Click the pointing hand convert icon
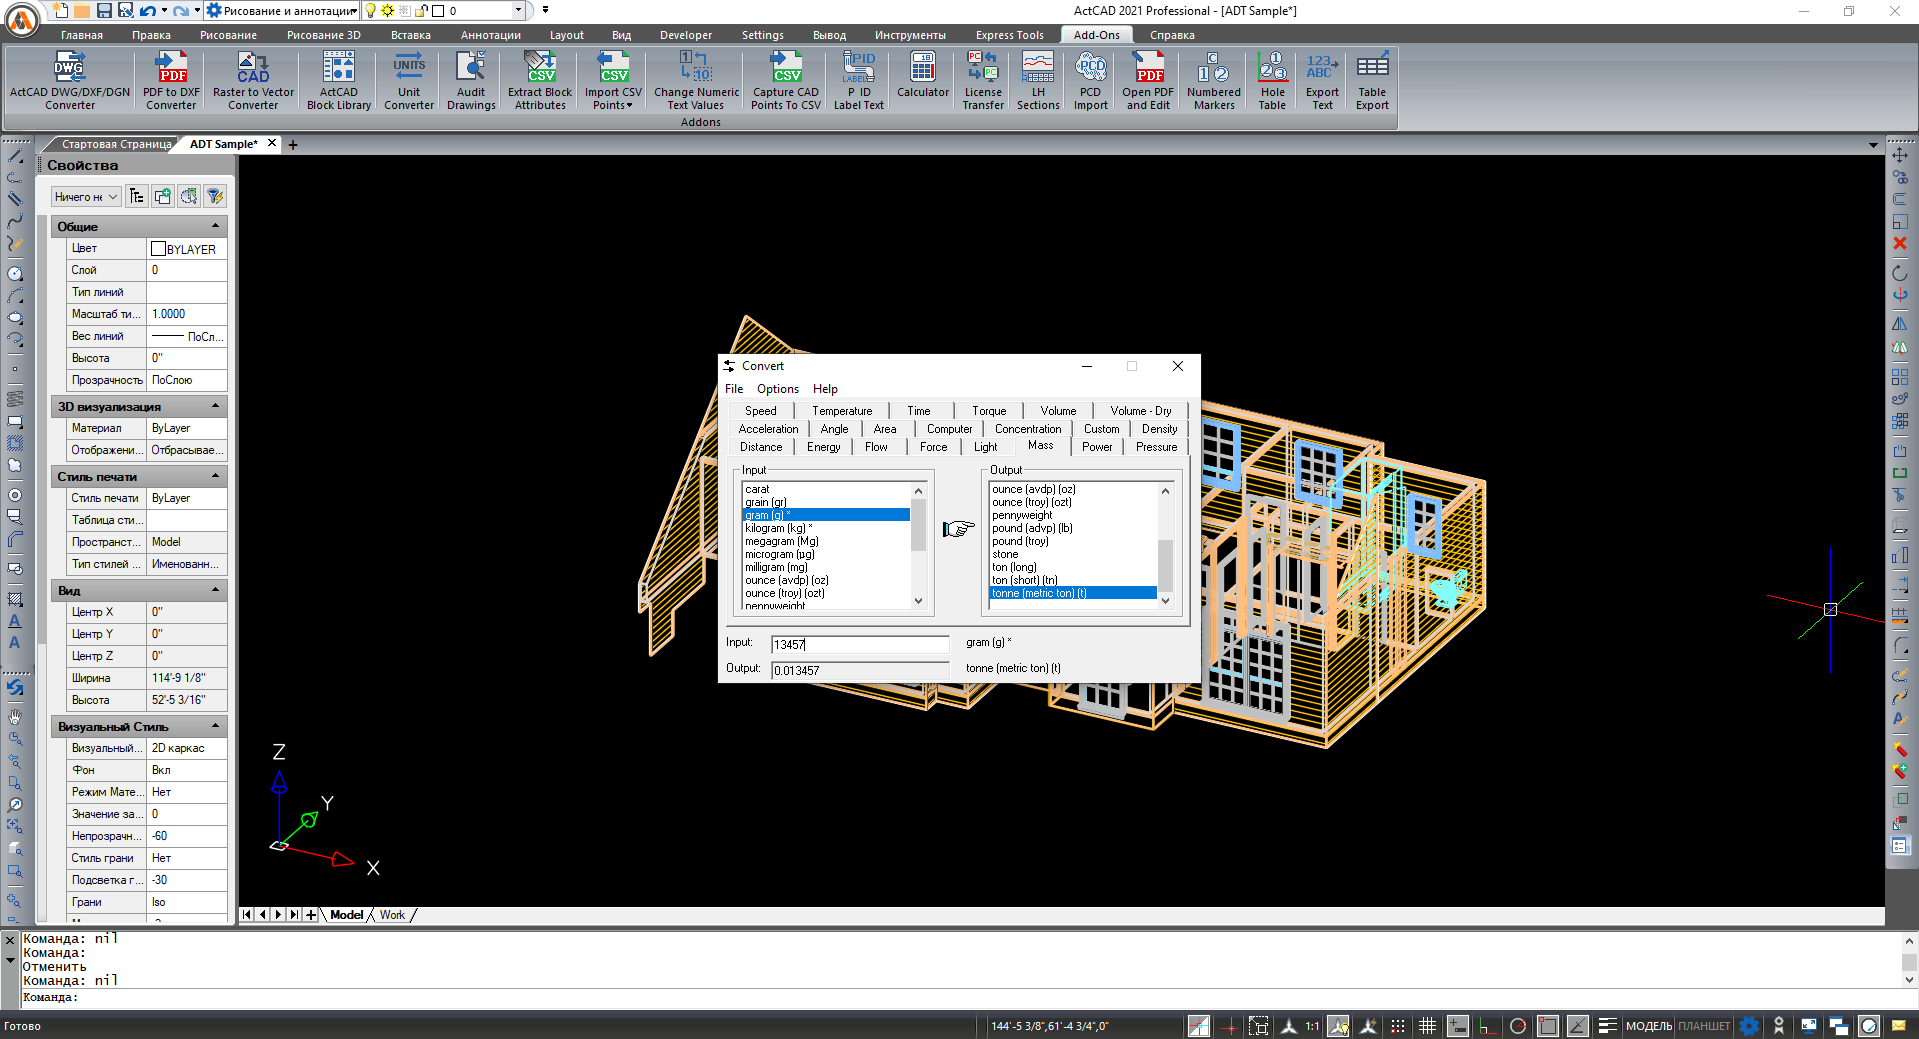The height and width of the screenshot is (1039, 1919). point(958,528)
